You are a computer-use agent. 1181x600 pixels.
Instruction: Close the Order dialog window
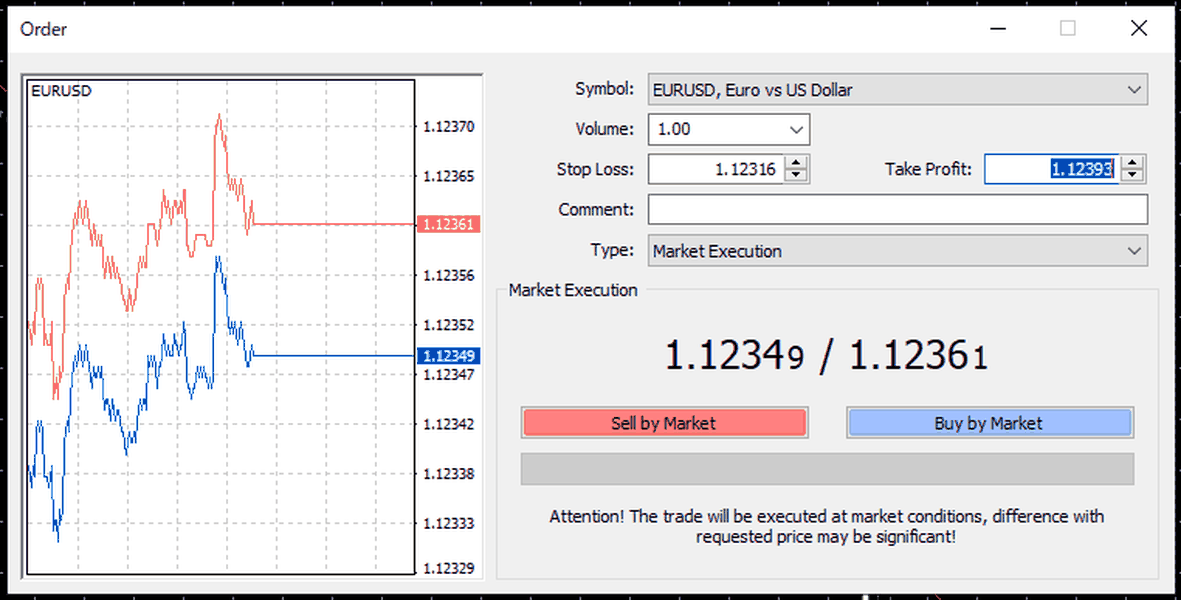click(1139, 29)
